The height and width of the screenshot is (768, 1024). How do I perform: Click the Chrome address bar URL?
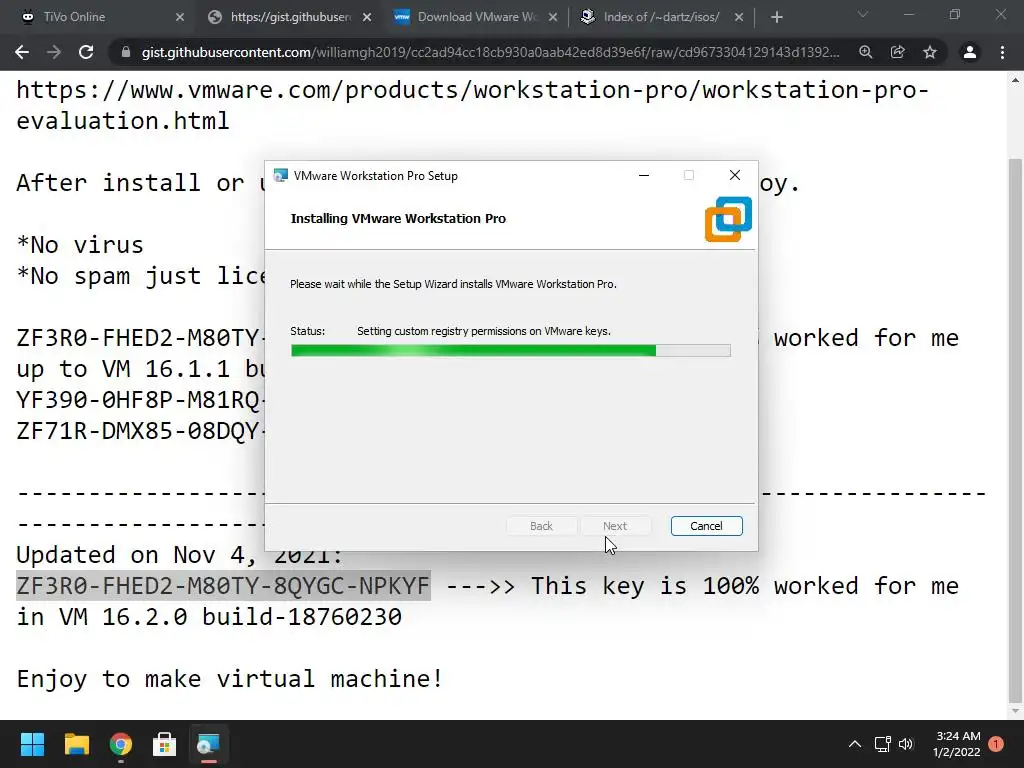[490, 52]
